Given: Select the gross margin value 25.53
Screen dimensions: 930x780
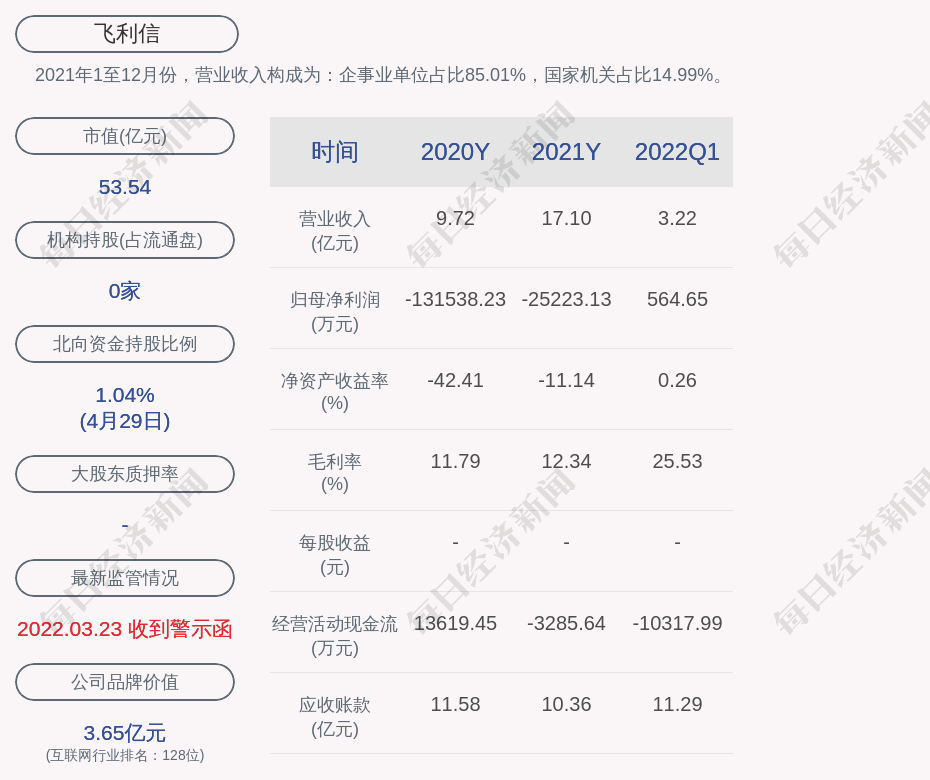Looking at the screenshot, I should coord(677,461).
